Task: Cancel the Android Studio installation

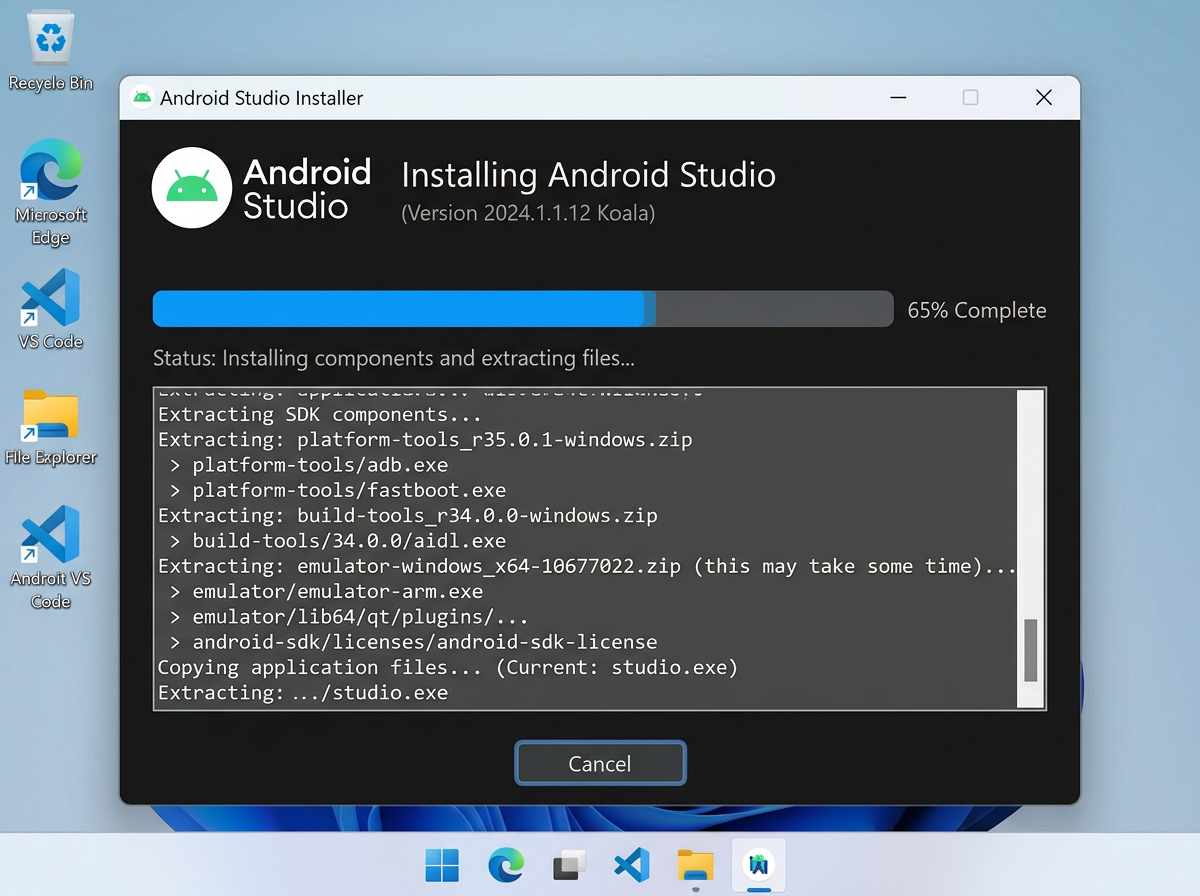Action: (600, 763)
